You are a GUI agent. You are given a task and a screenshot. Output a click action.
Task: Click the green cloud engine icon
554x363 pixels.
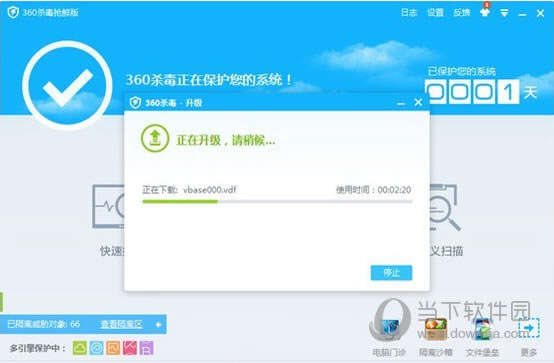(80, 348)
